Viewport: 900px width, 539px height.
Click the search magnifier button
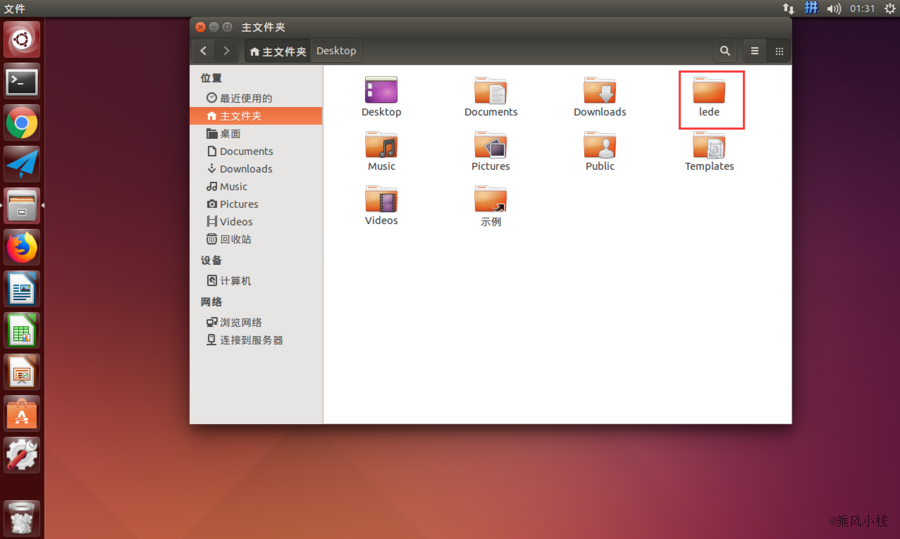point(725,51)
